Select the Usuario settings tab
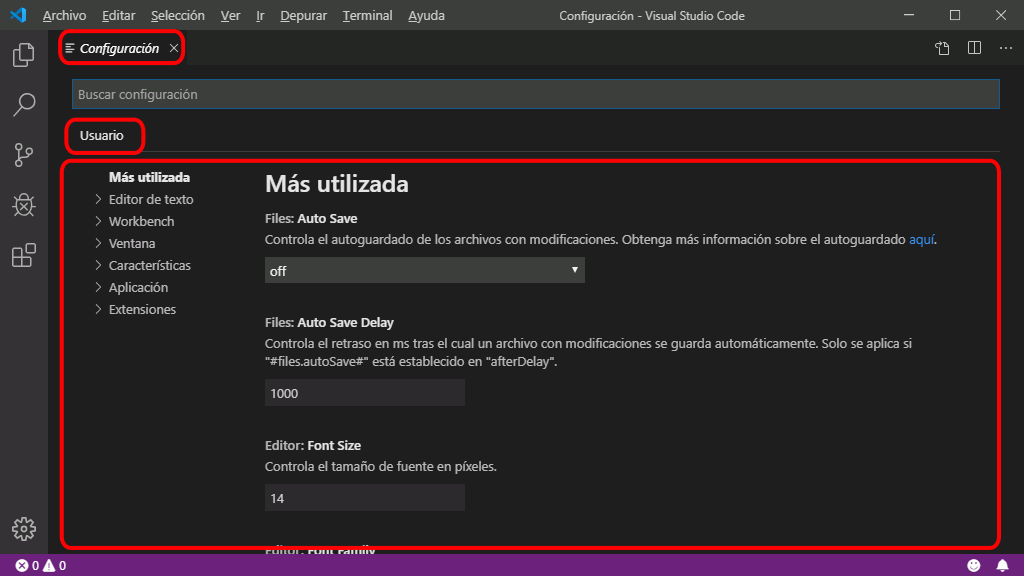The width and height of the screenshot is (1024, 576). (x=101, y=136)
